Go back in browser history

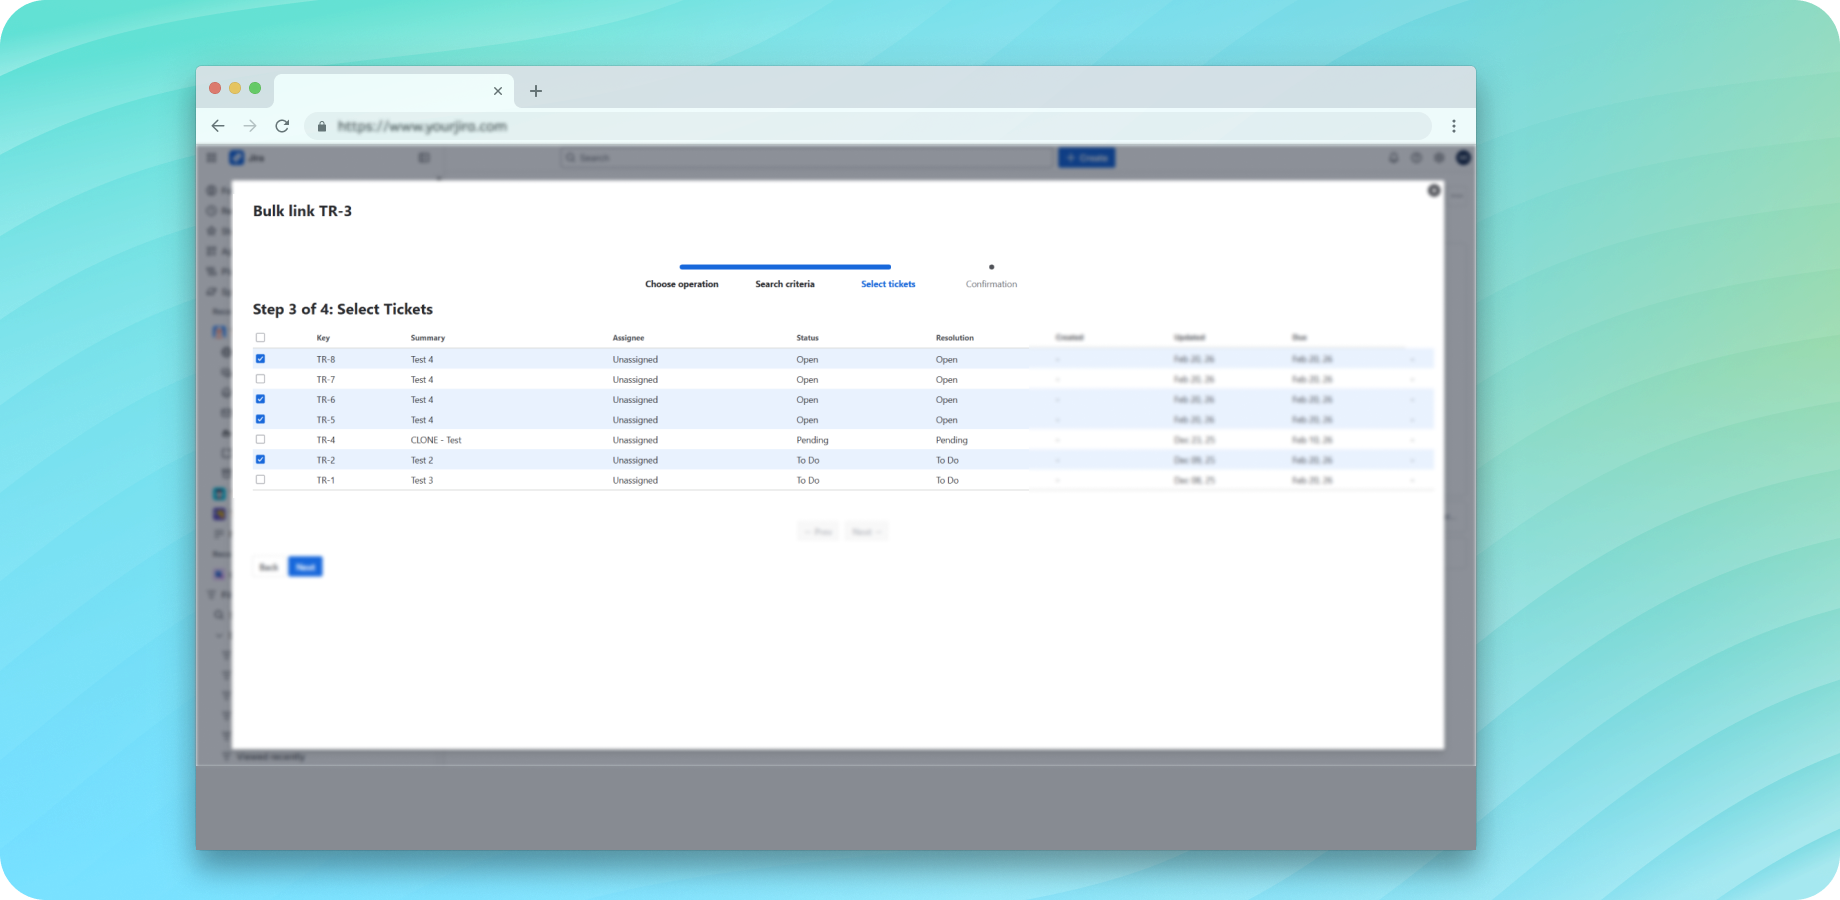point(218,126)
